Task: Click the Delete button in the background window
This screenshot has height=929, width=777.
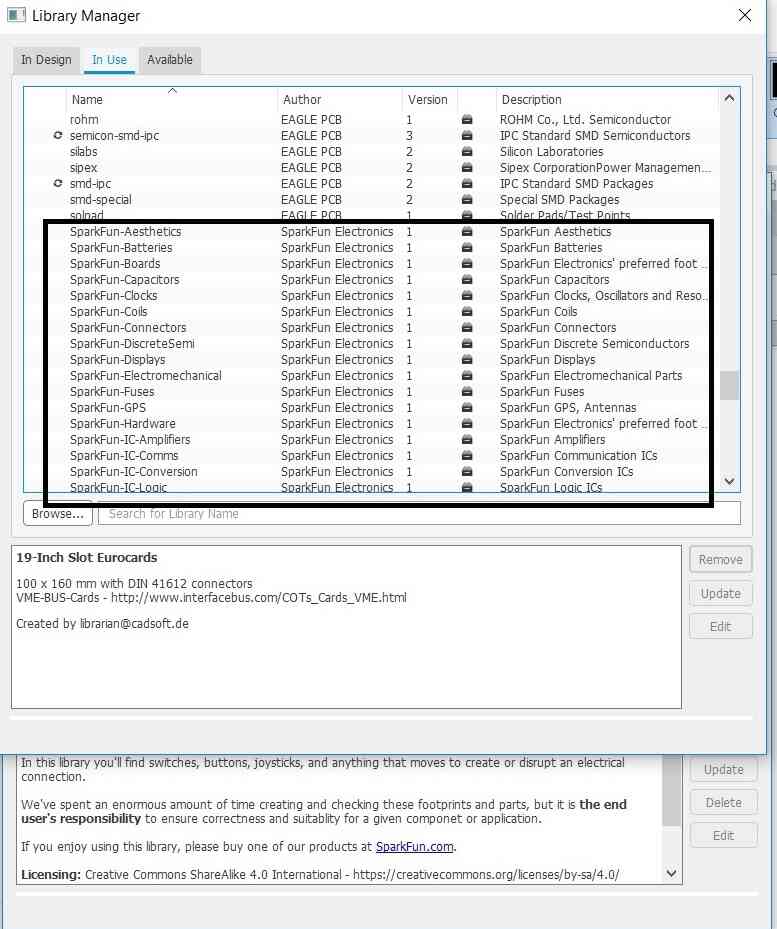Action: click(724, 802)
